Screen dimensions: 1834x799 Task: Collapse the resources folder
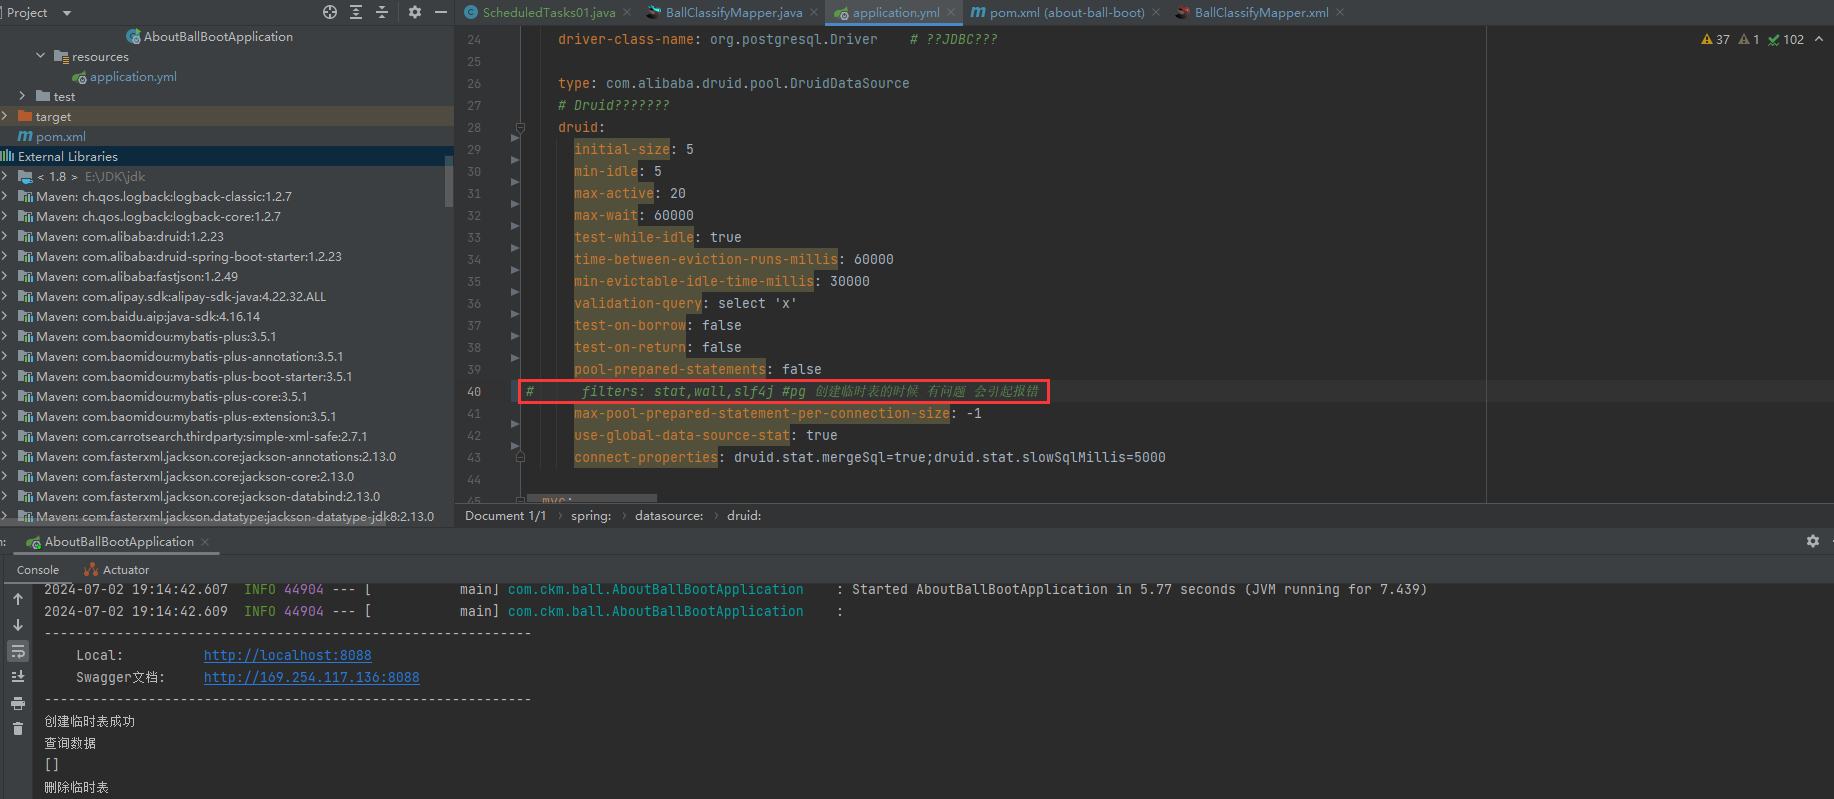(41, 56)
